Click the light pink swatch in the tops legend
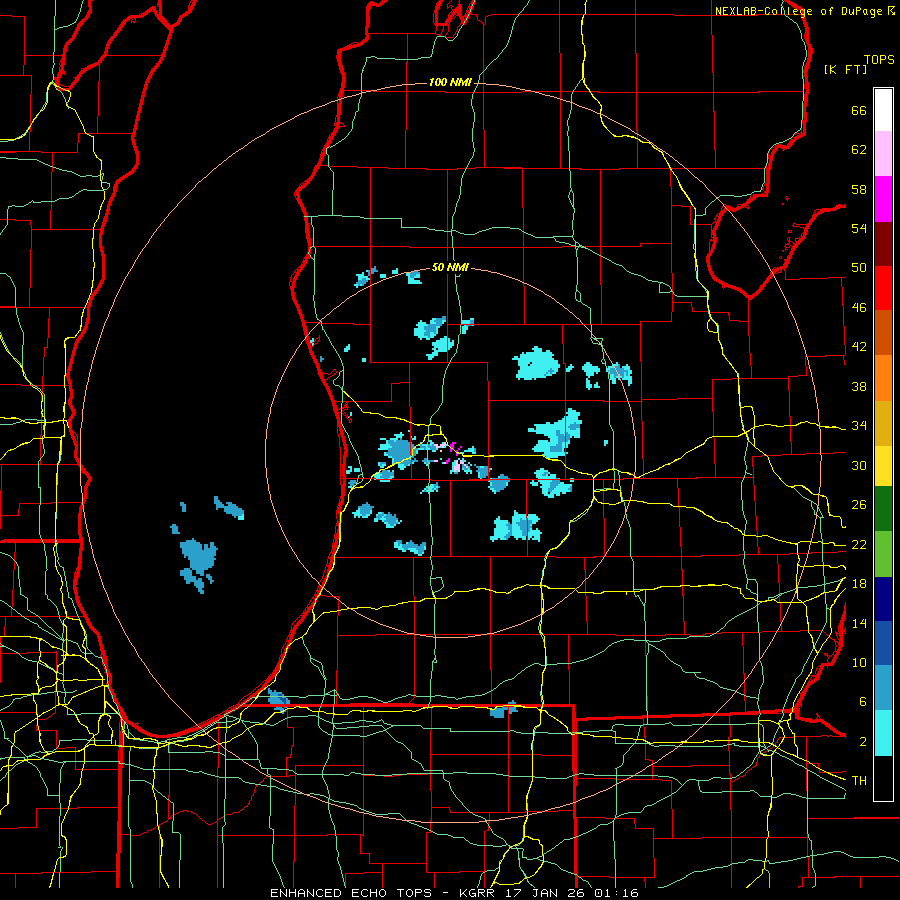Viewport: 900px width, 900px height. click(883, 154)
